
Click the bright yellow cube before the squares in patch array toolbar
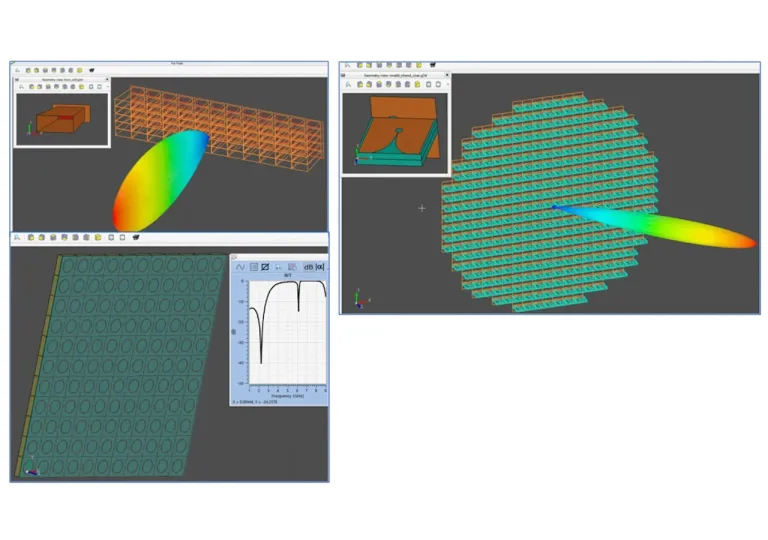pyautogui.click(x=98, y=238)
